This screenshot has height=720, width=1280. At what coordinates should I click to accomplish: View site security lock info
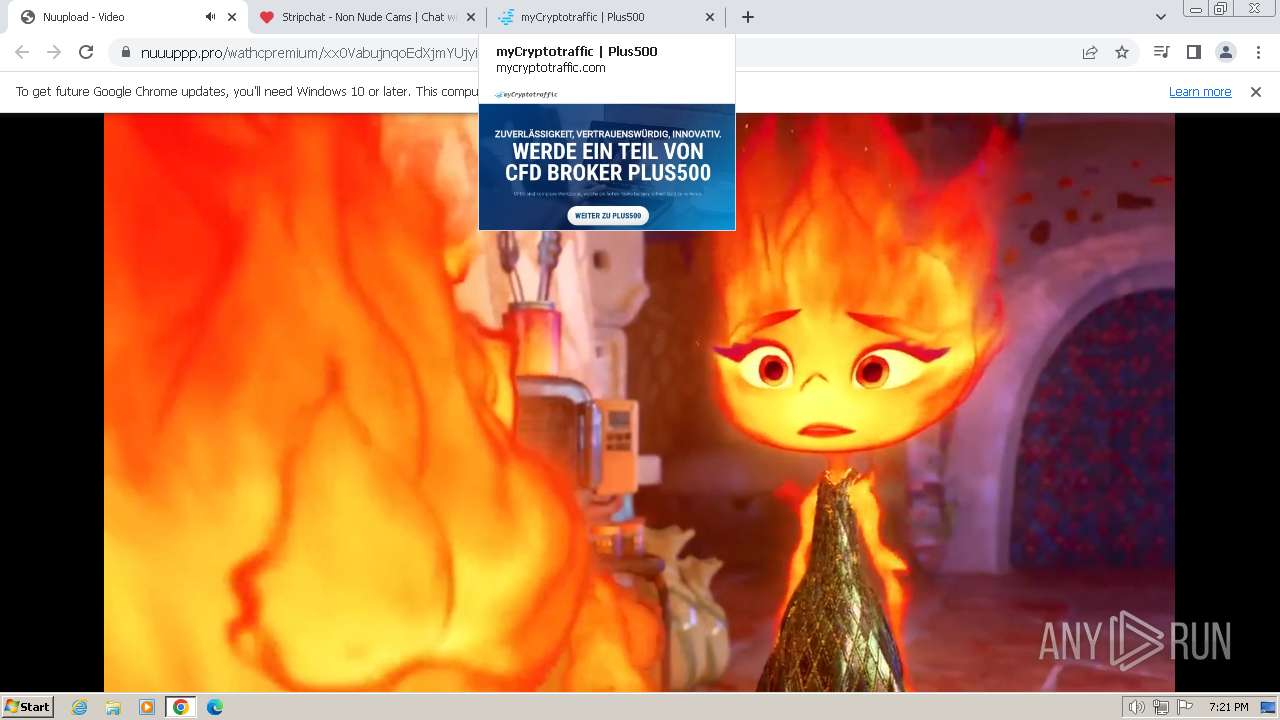(125, 52)
